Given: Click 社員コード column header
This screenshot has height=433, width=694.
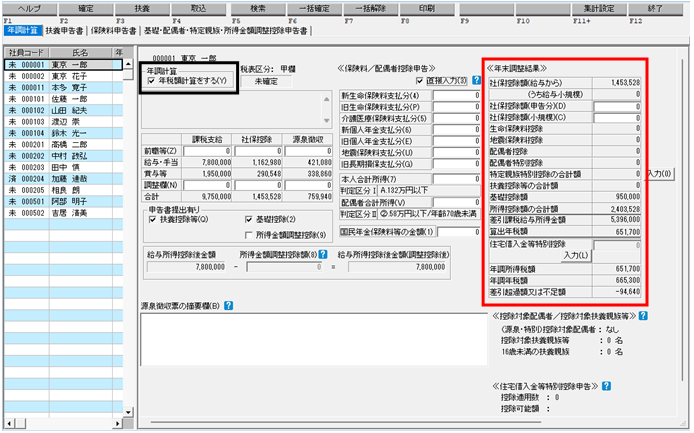Looking at the screenshot, I should (x=27, y=53).
